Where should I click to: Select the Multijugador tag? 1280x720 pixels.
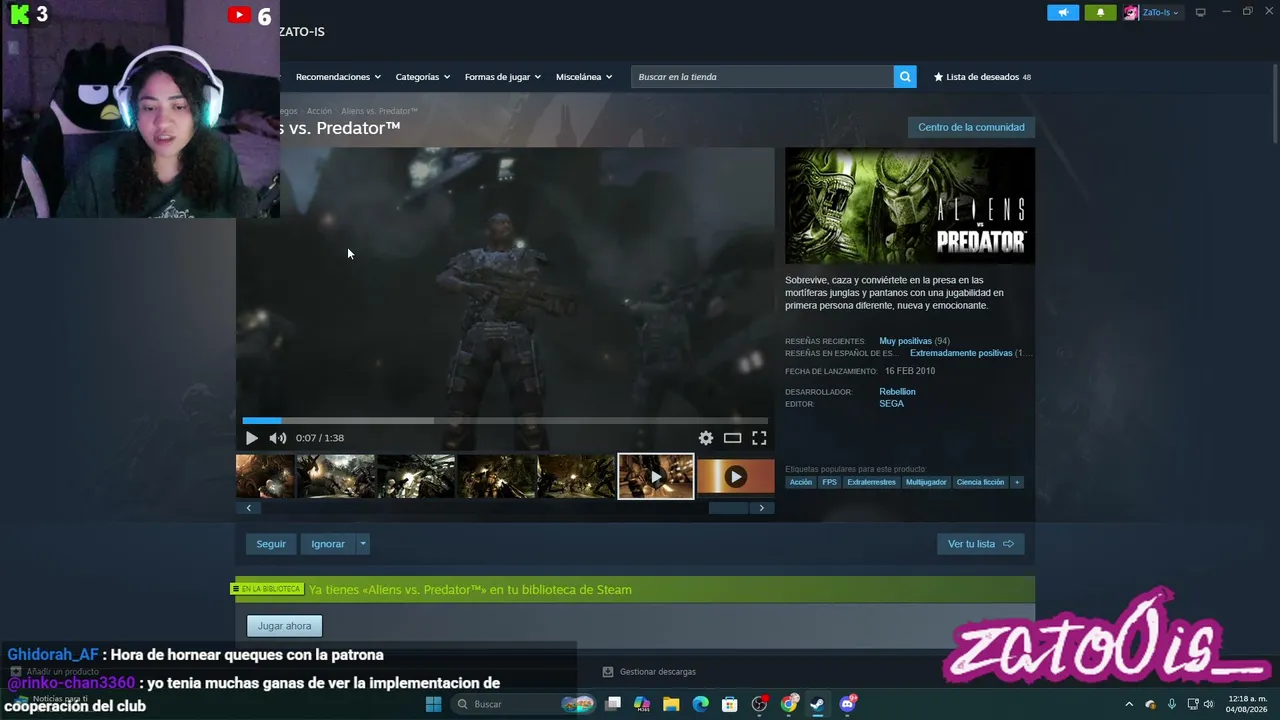[x=927, y=482]
